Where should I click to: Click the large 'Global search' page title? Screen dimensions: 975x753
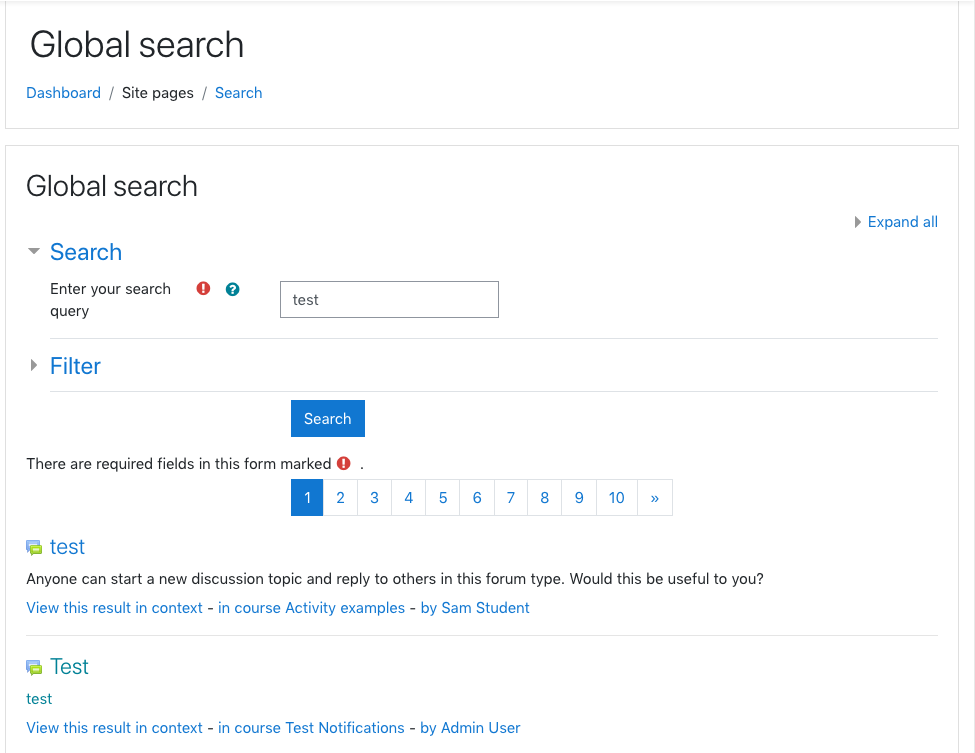click(x=137, y=45)
